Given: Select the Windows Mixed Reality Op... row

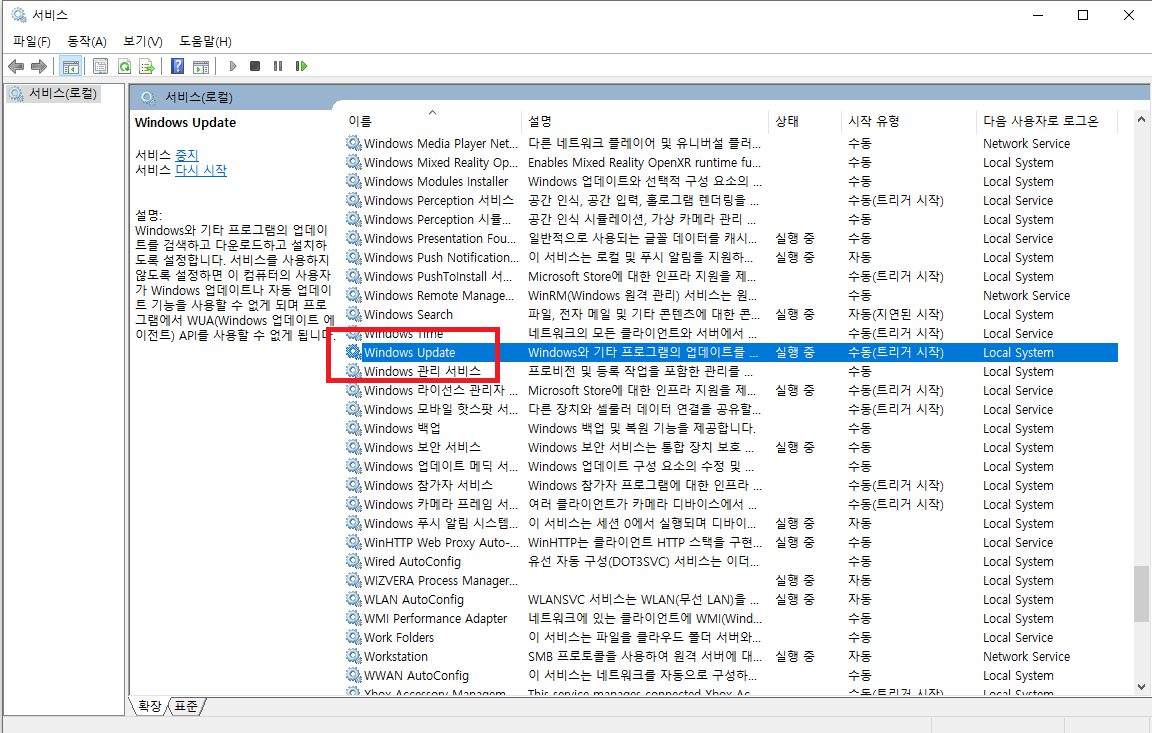Looking at the screenshot, I should pyautogui.click(x=732, y=162).
